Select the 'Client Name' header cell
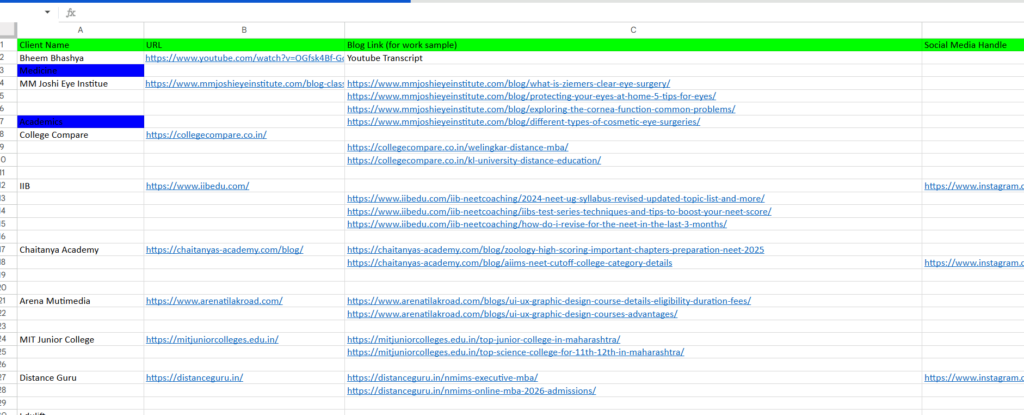 [x=80, y=45]
